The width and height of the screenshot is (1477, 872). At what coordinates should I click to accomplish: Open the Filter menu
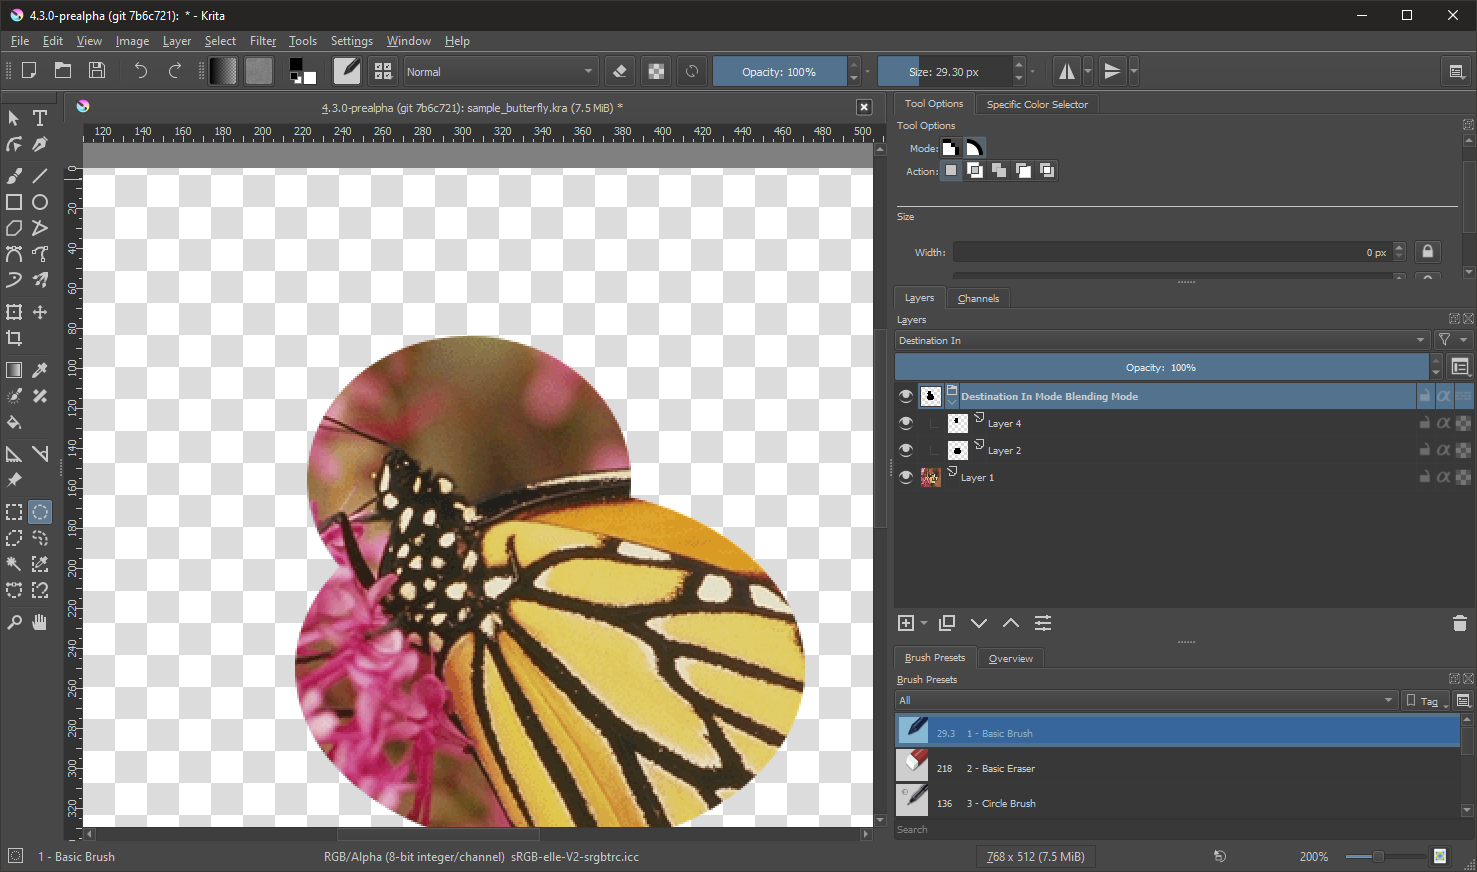click(x=263, y=41)
